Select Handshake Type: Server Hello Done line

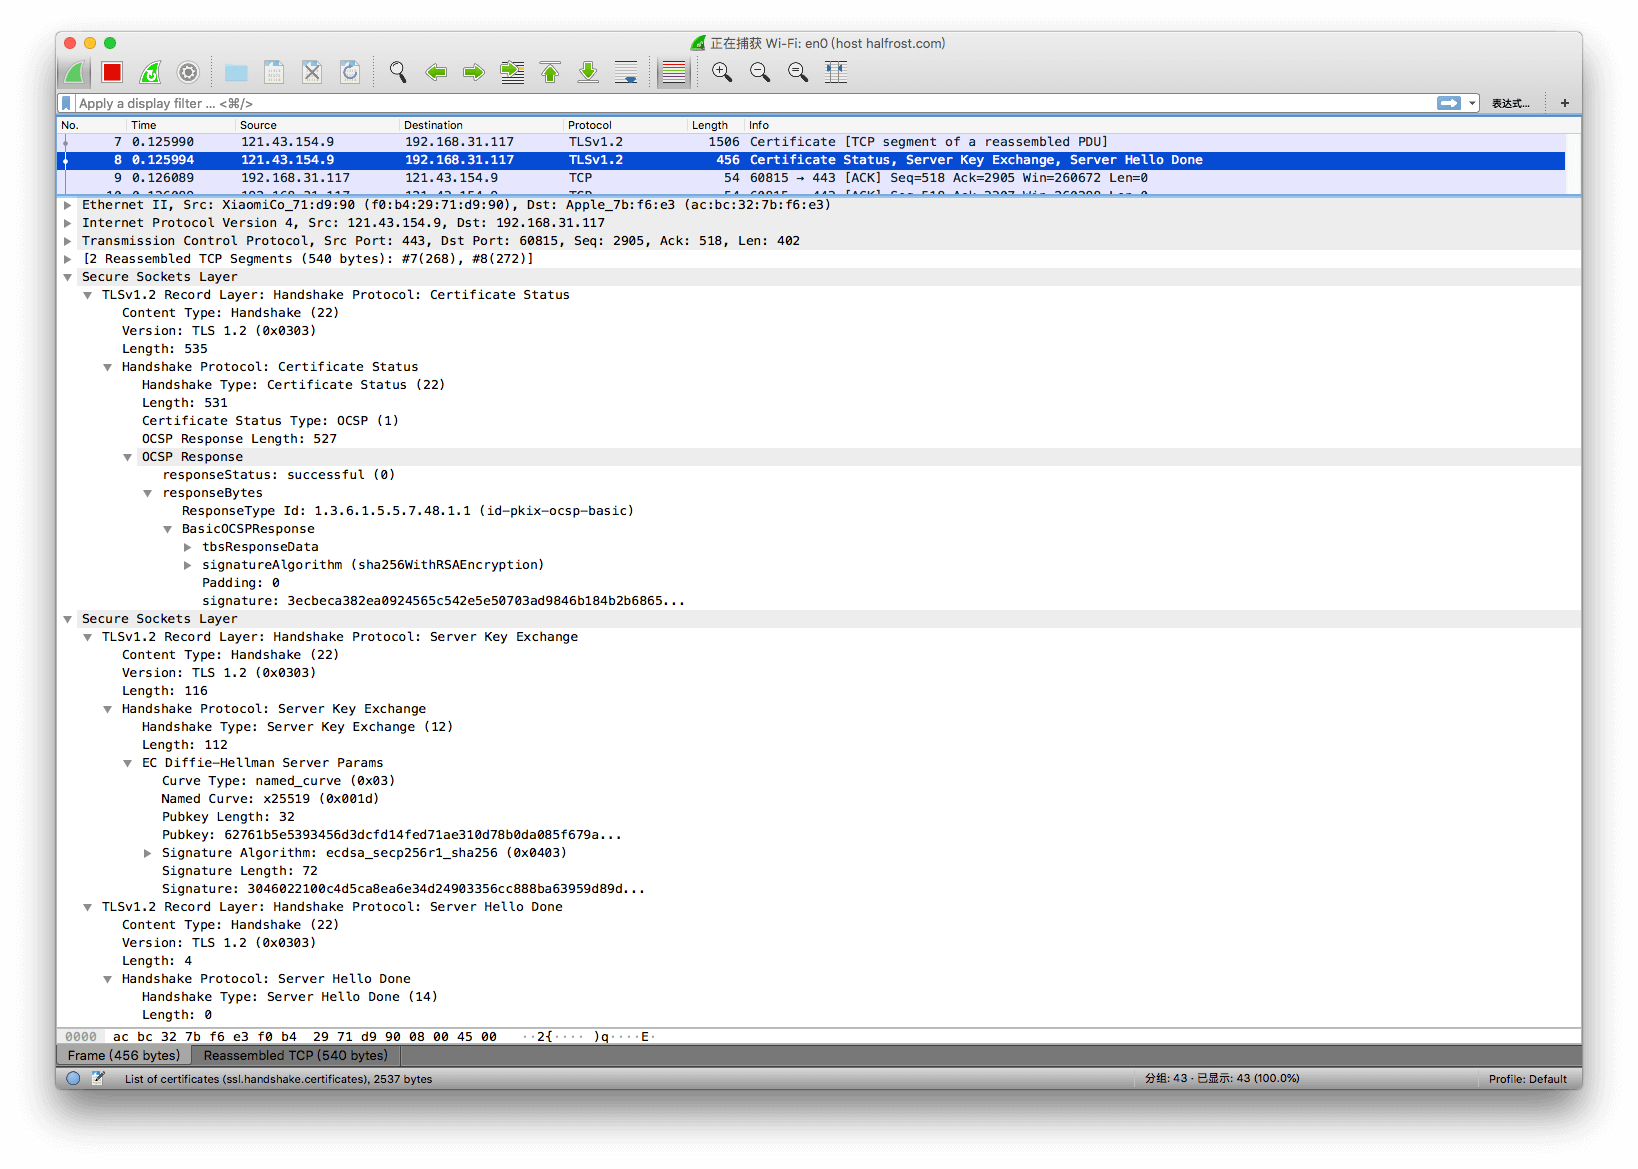point(289,997)
